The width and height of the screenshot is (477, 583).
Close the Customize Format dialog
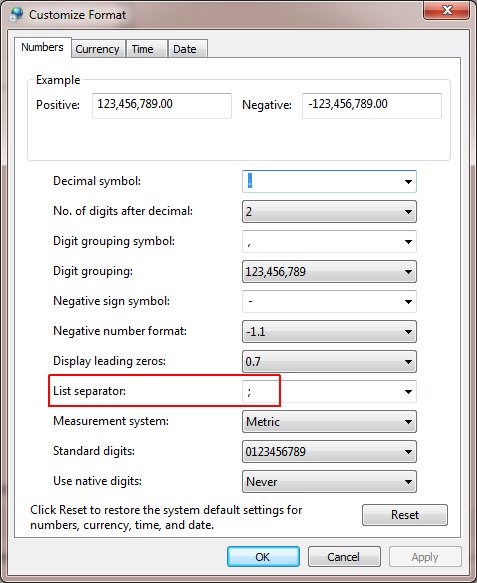[x=446, y=10]
